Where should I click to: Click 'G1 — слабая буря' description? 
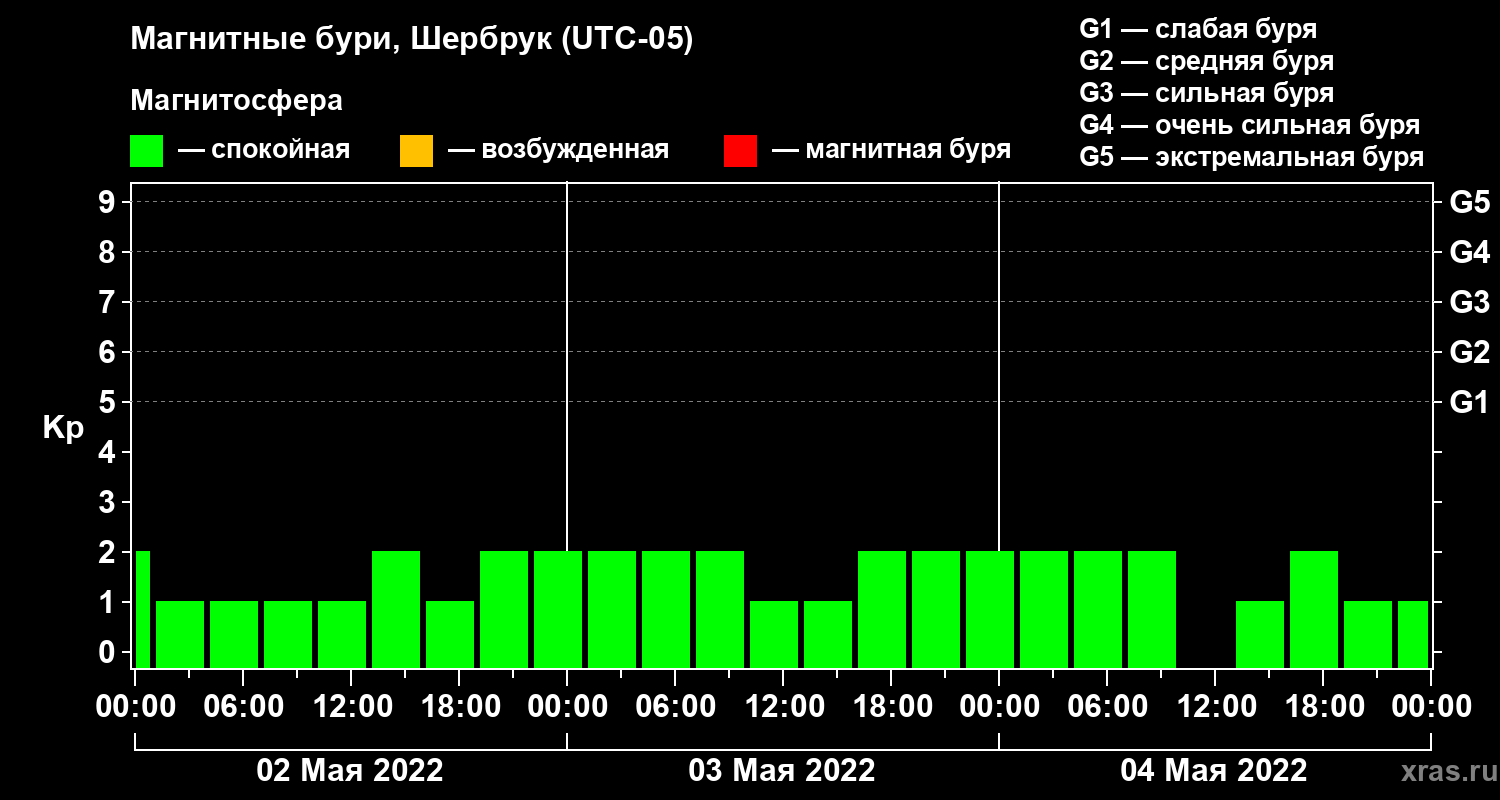1198,28
